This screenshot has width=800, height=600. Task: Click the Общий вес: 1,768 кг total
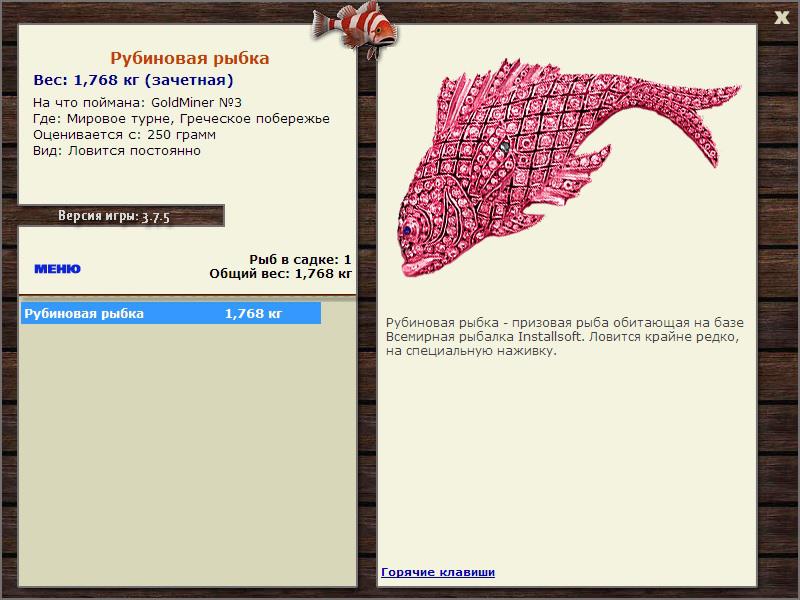pyautogui.click(x=280, y=274)
